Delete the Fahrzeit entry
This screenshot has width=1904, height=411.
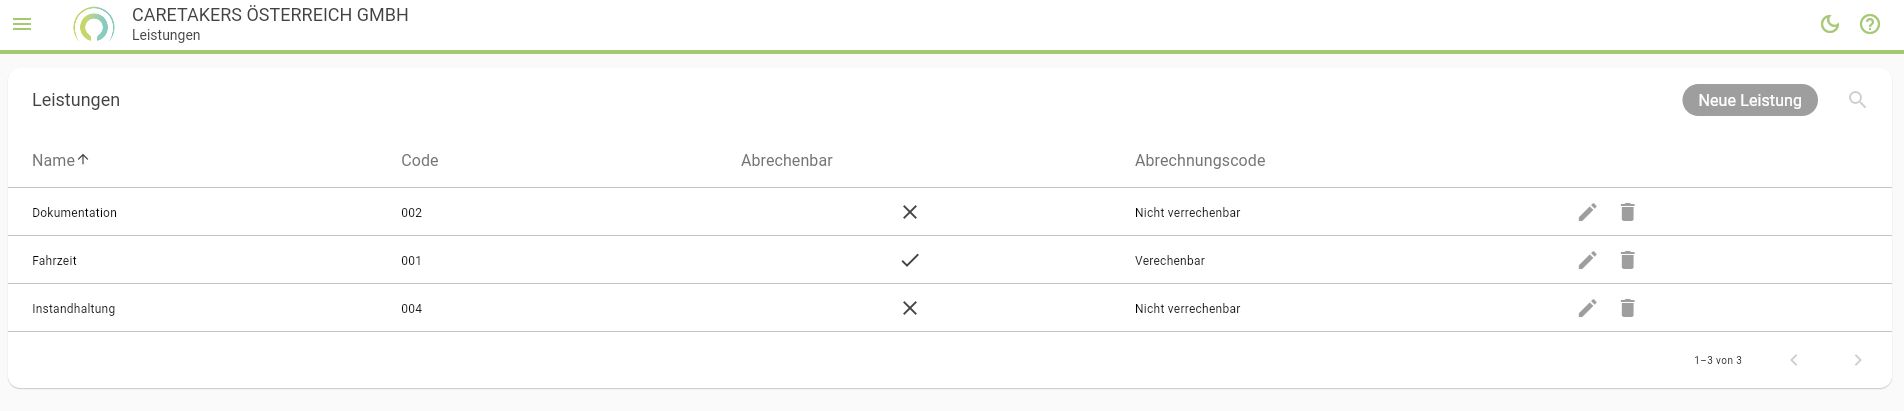pyautogui.click(x=1627, y=260)
